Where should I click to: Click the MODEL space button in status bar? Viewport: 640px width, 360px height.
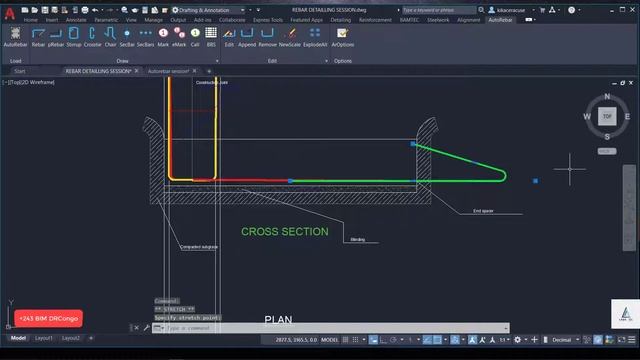pyautogui.click(x=329, y=340)
